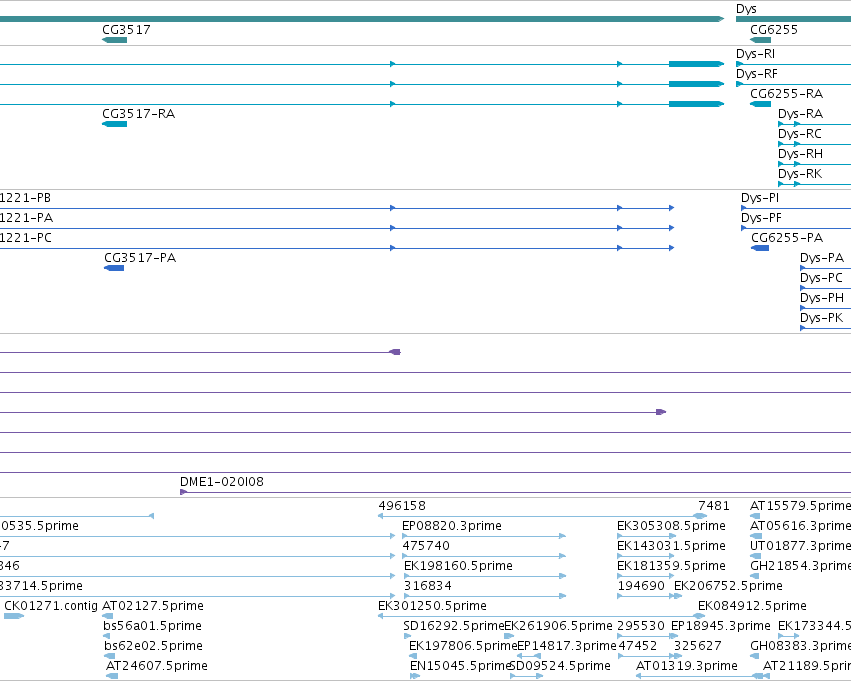Select the EK206752.5prime EST label

(728, 587)
